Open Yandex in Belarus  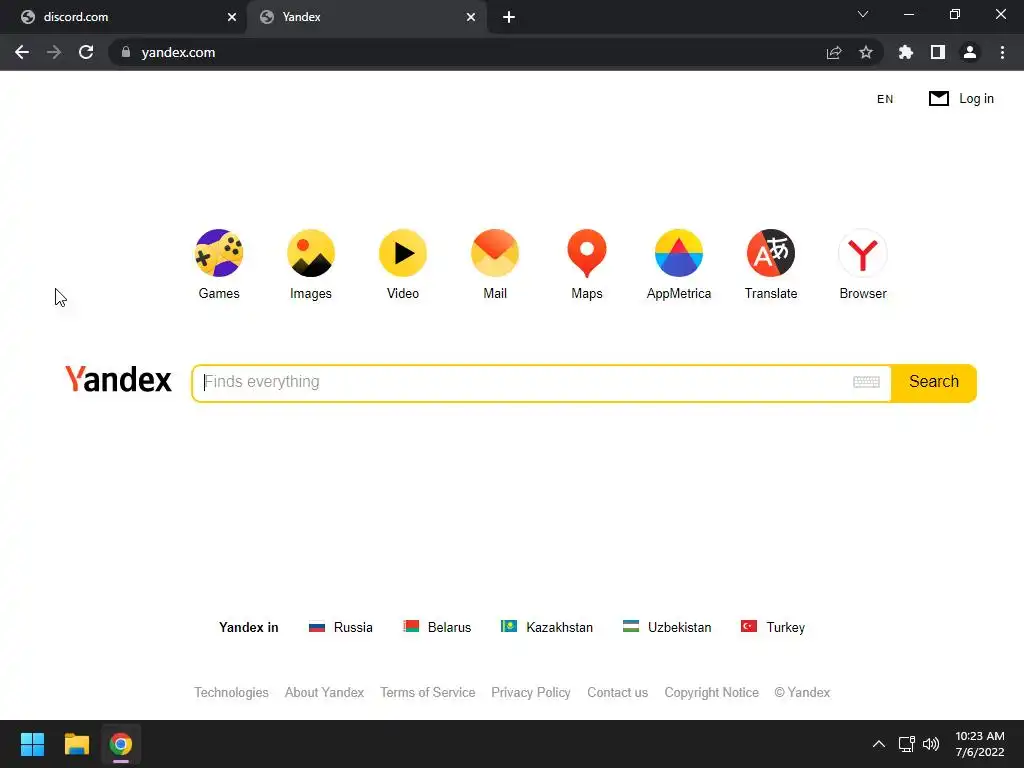coord(437,627)
